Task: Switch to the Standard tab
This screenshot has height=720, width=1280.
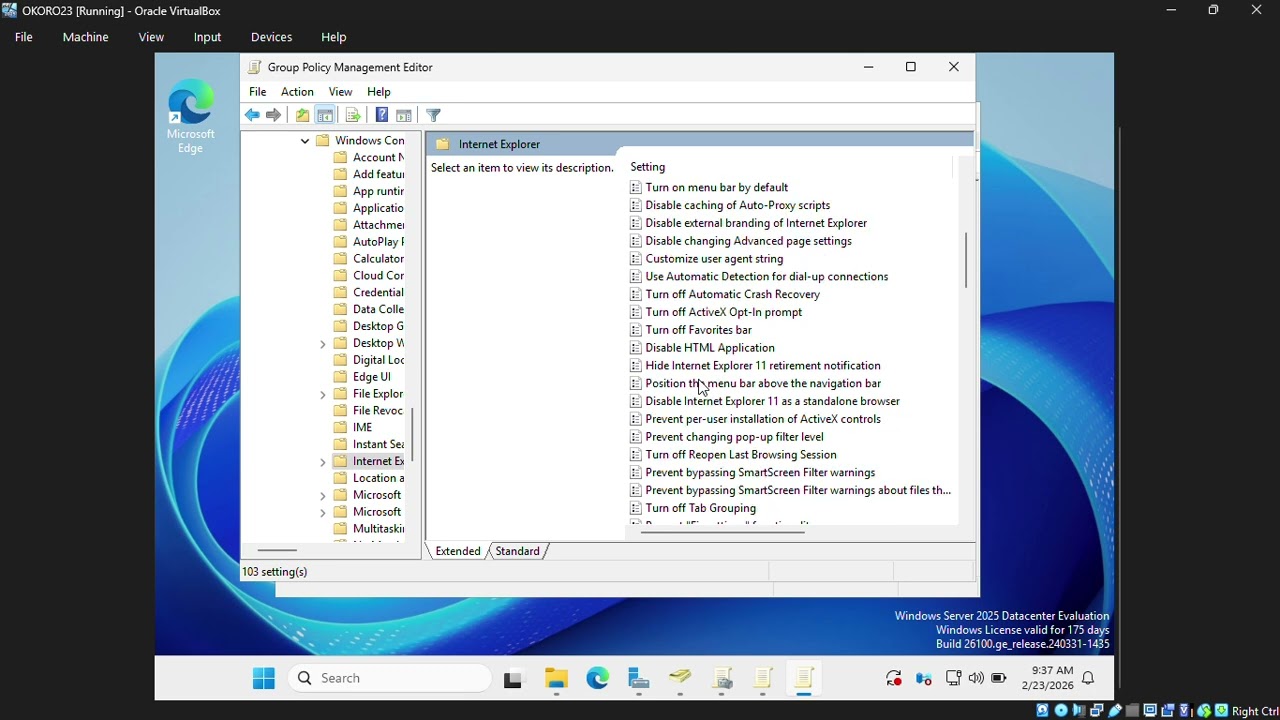Action: (517, 551)
